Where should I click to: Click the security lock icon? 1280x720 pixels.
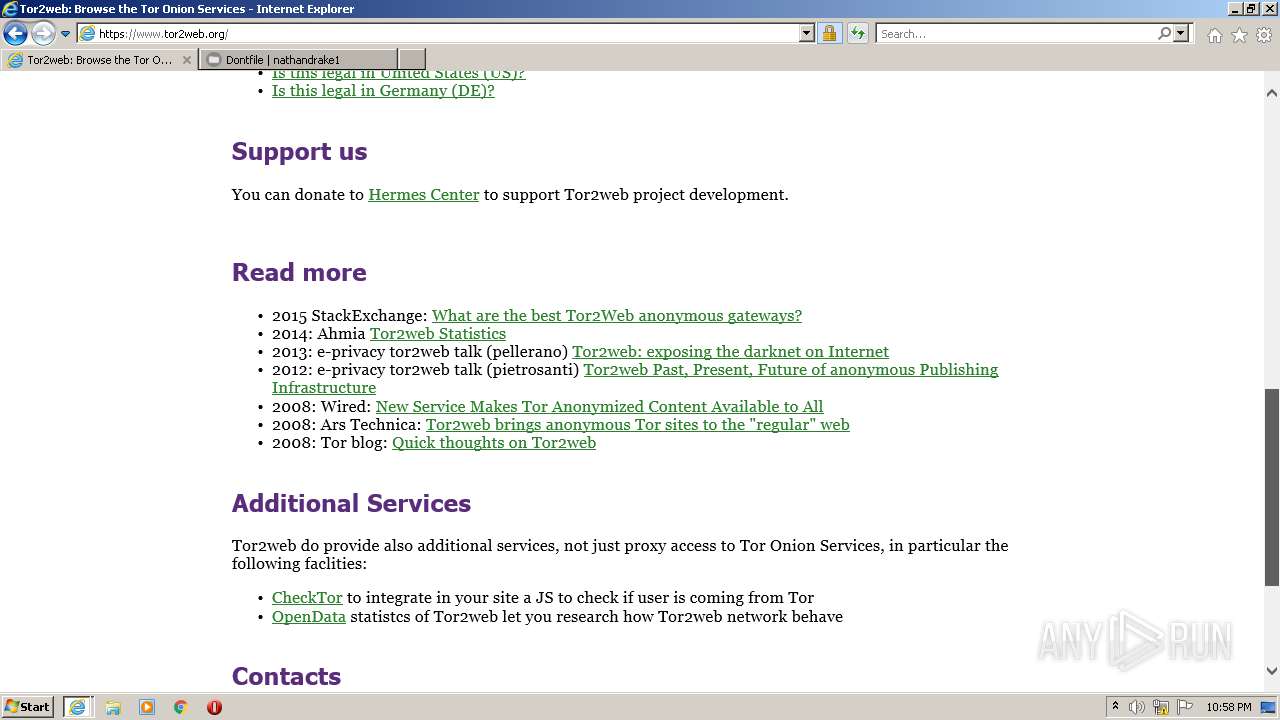[x=829, y=33]
